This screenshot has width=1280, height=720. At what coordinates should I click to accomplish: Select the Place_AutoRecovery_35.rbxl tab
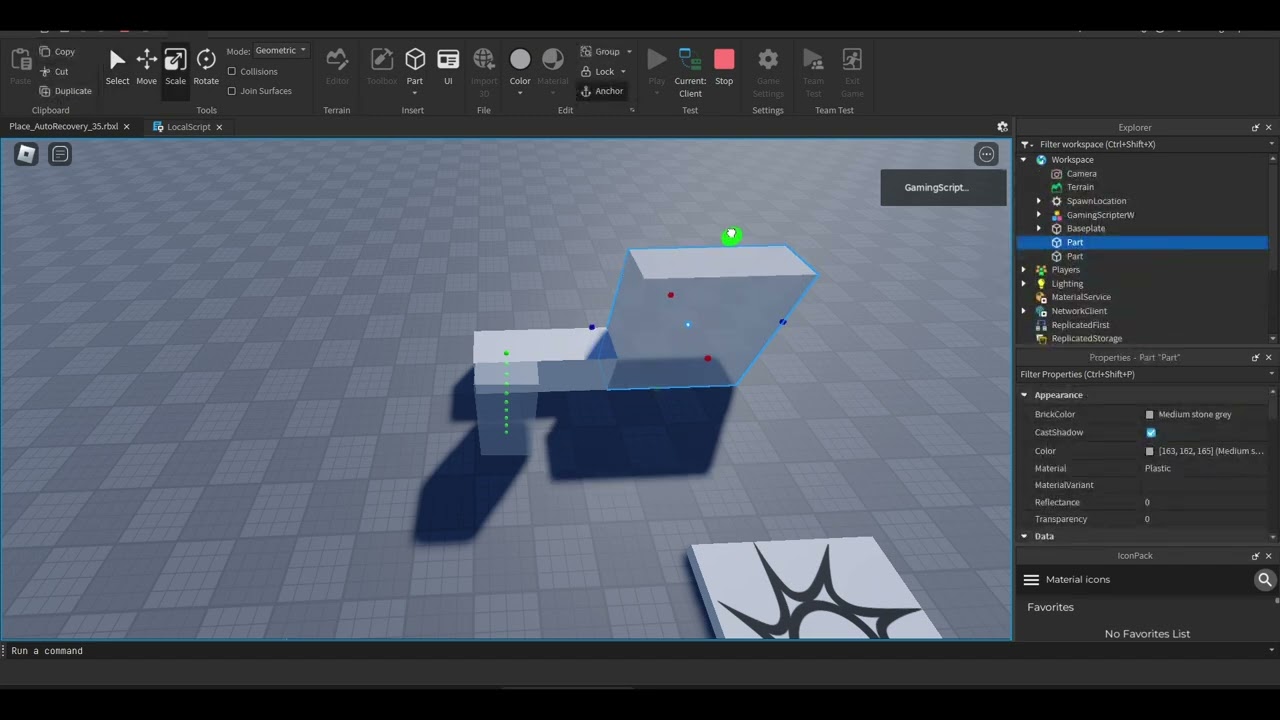click(x=63, y=127)
